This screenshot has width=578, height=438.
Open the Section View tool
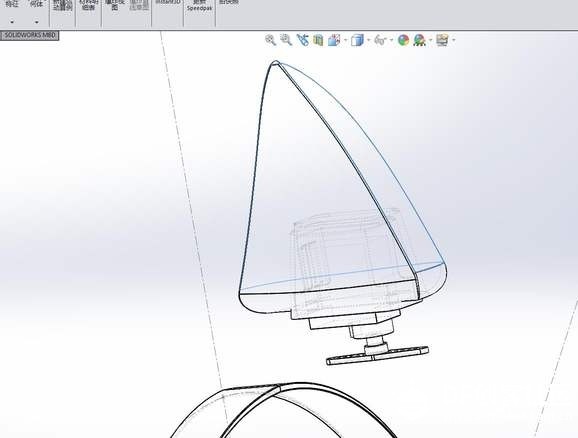318,40
